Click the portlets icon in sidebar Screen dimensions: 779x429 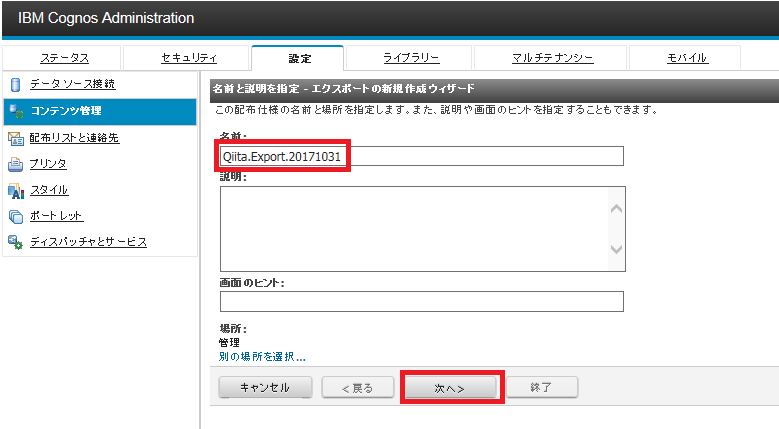[16, 216]
